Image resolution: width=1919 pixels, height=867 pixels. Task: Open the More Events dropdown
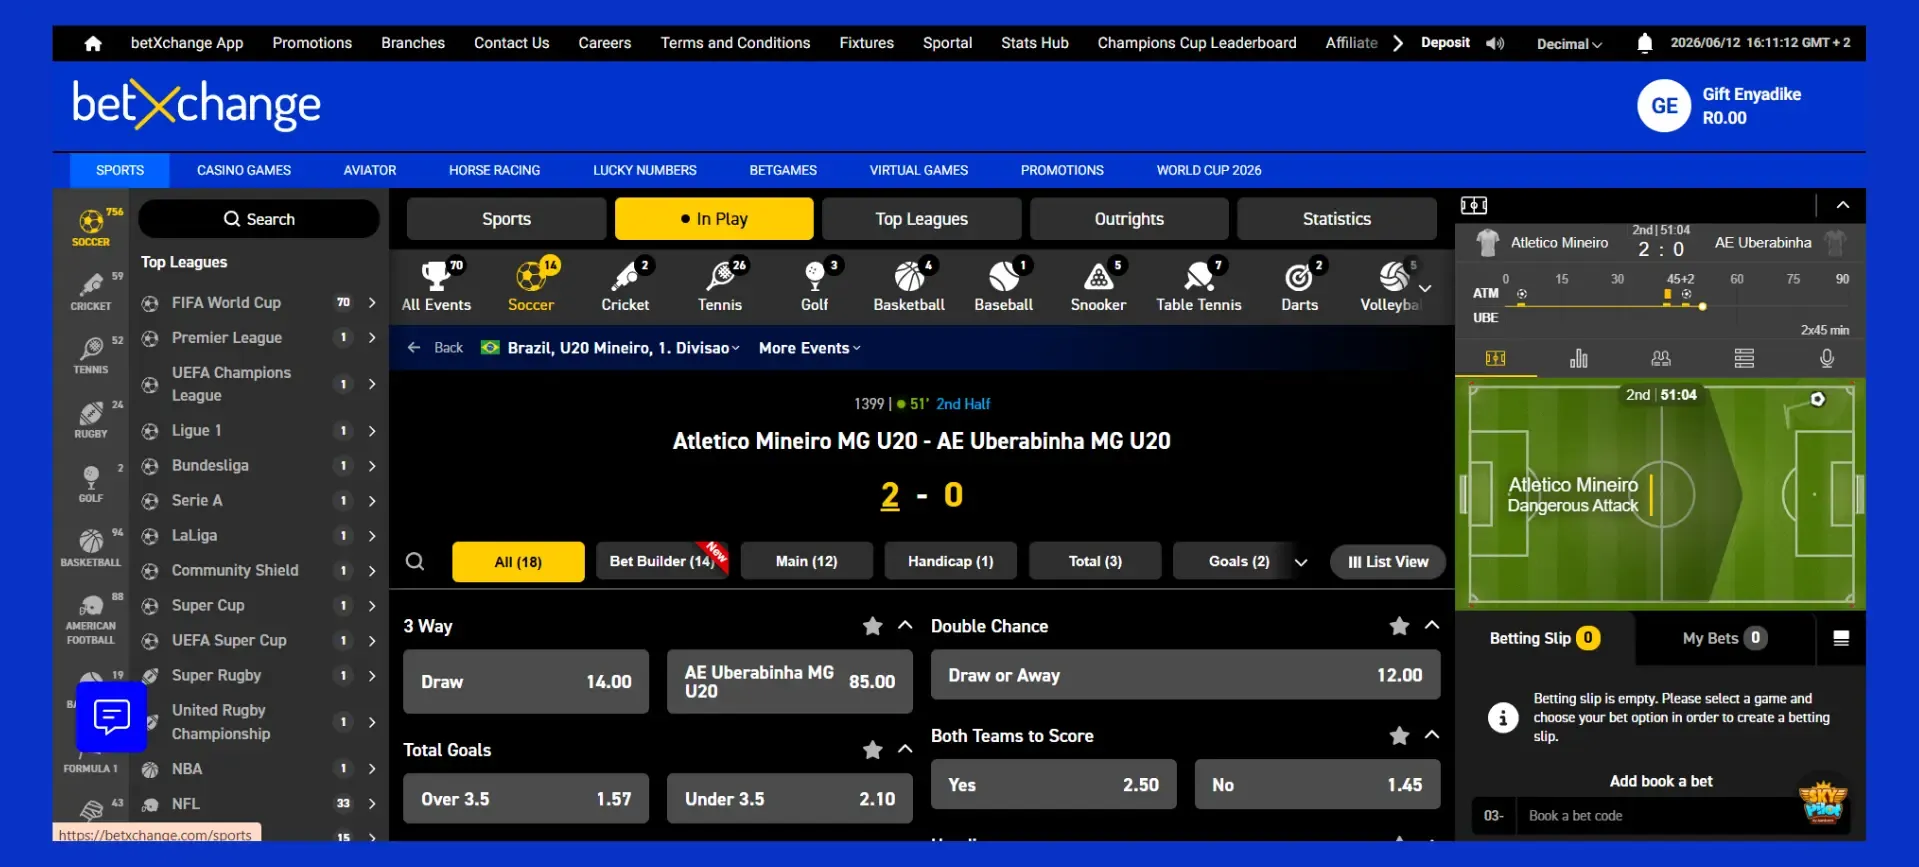[809, 348]
